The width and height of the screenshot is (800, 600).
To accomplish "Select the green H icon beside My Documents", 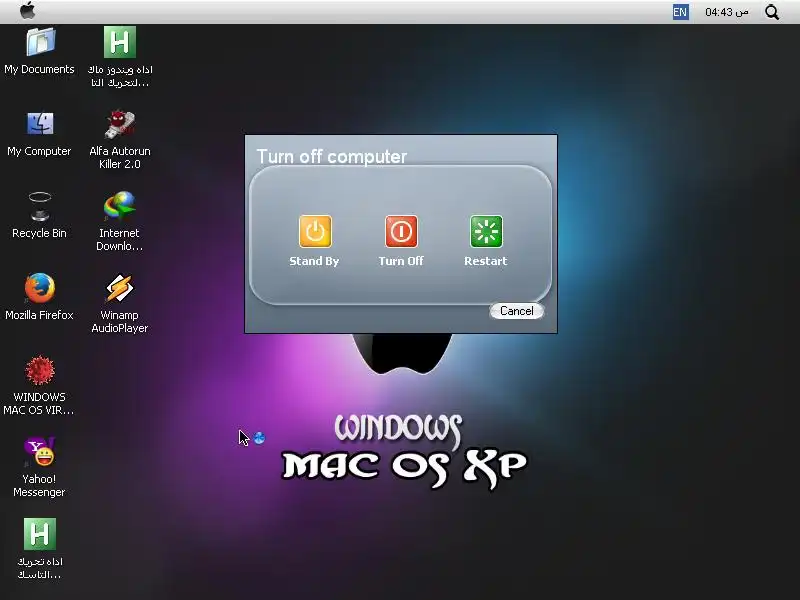I will (x=120, y=42).
